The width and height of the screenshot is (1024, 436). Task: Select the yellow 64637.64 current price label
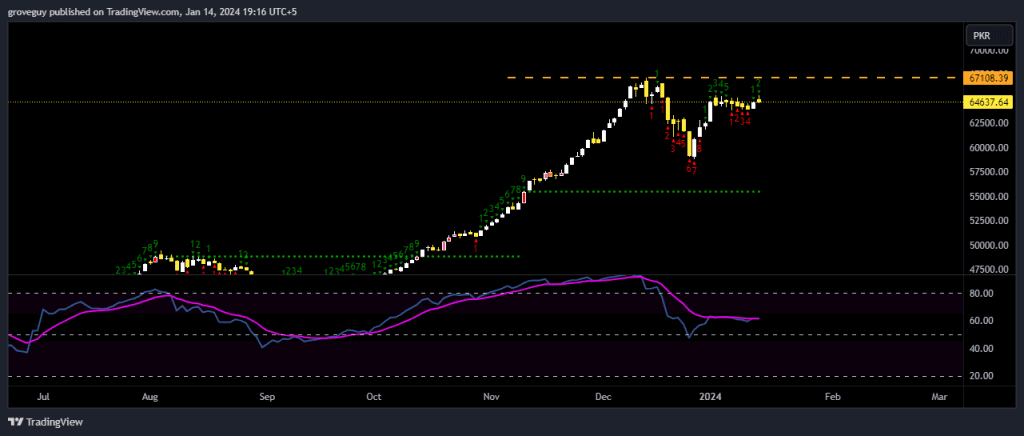point(988,102)
